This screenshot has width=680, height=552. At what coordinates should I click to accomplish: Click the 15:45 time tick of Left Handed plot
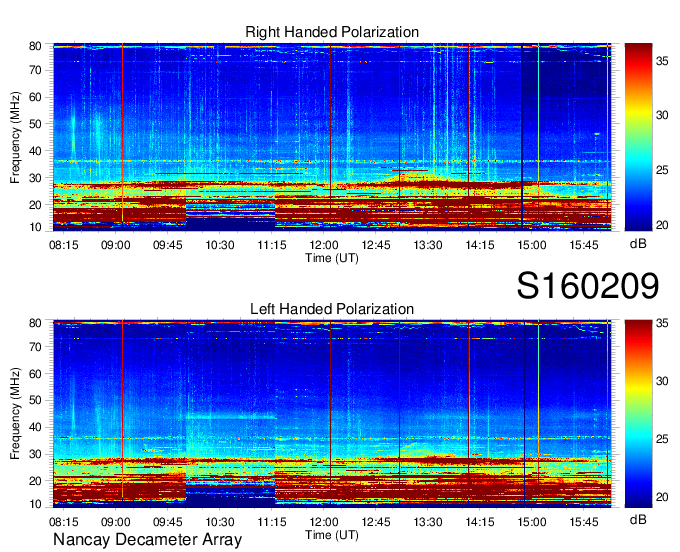(x=584, y=522)
